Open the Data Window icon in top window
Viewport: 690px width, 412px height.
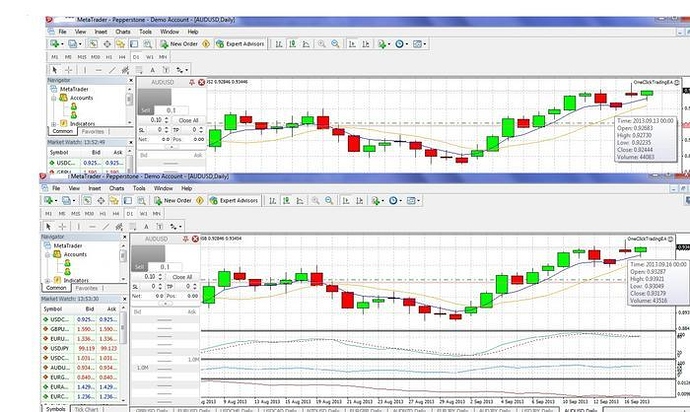click(107, 44)
